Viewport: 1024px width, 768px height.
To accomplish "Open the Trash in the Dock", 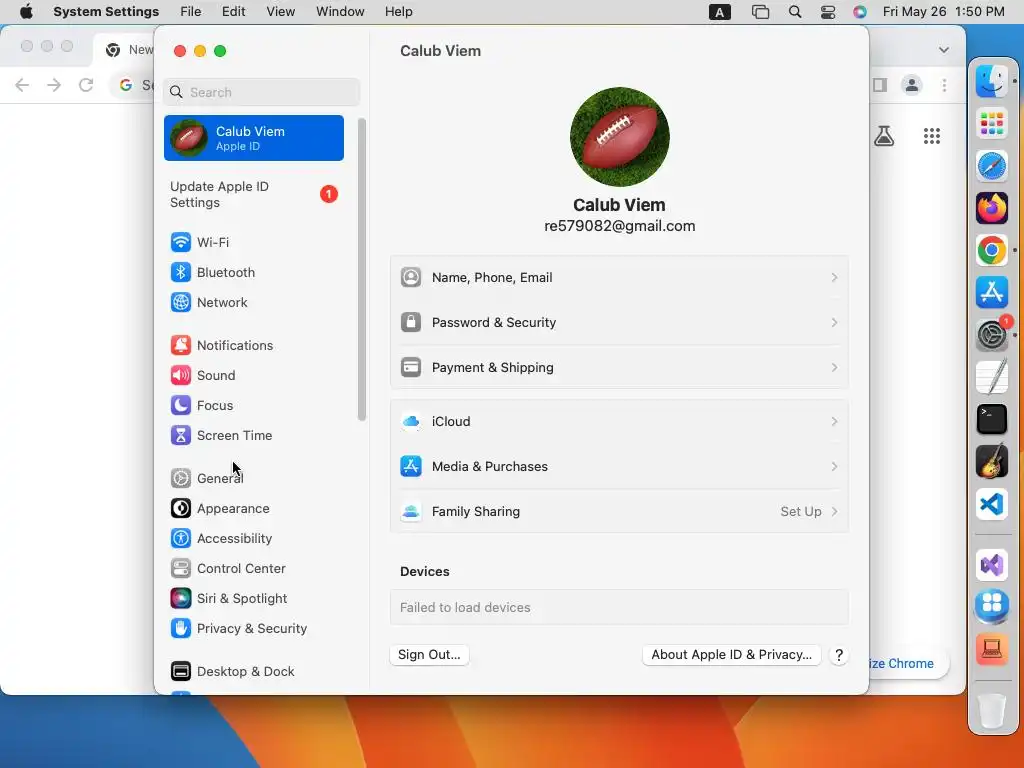I will pyautogui.click(x=991, y=711).
